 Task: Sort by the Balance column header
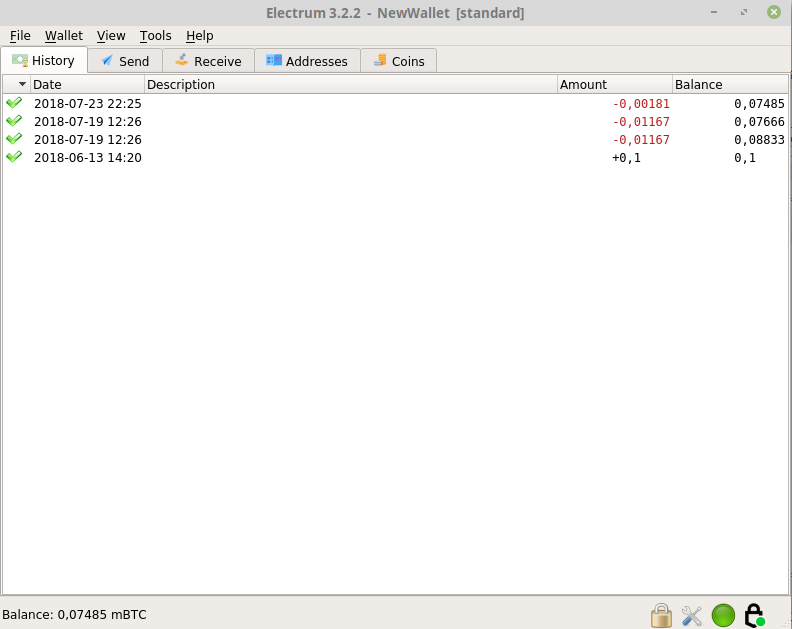(x=730, y=84)
